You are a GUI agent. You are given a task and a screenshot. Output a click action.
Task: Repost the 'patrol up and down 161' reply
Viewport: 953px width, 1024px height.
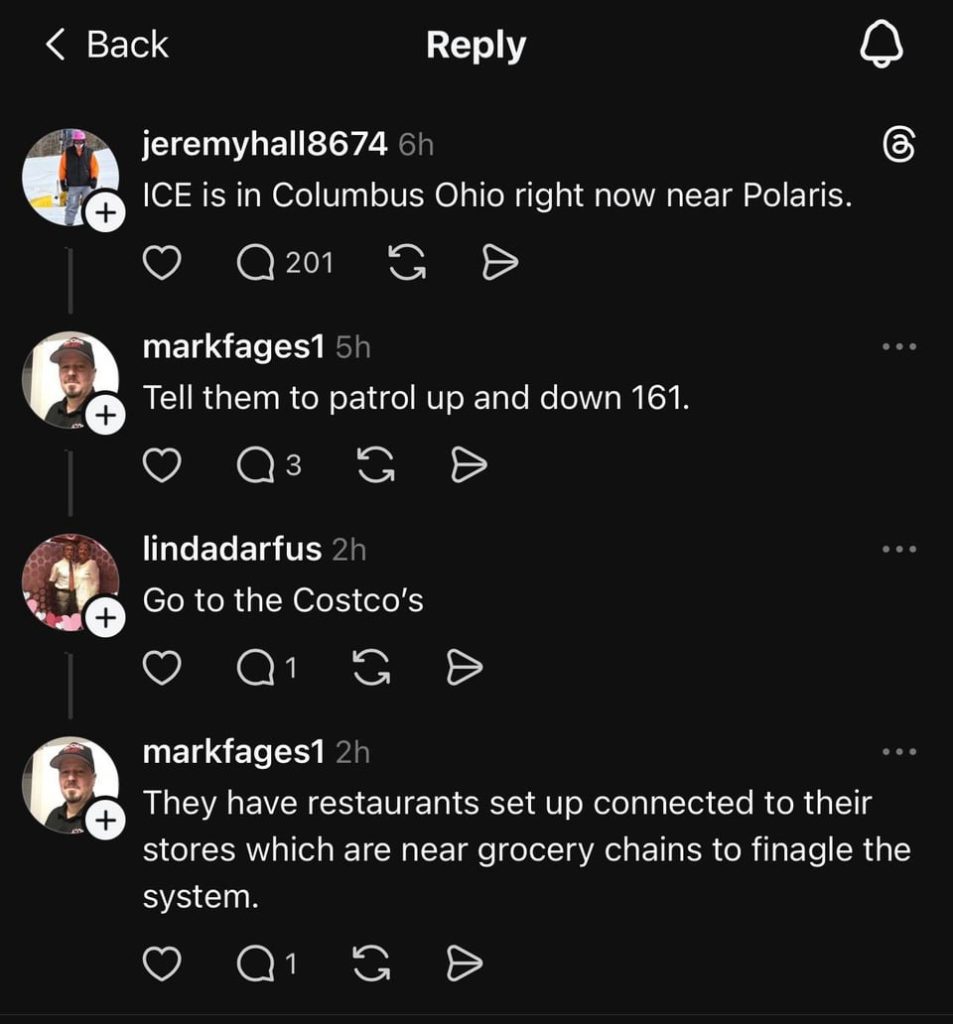(x=375, y=465)
